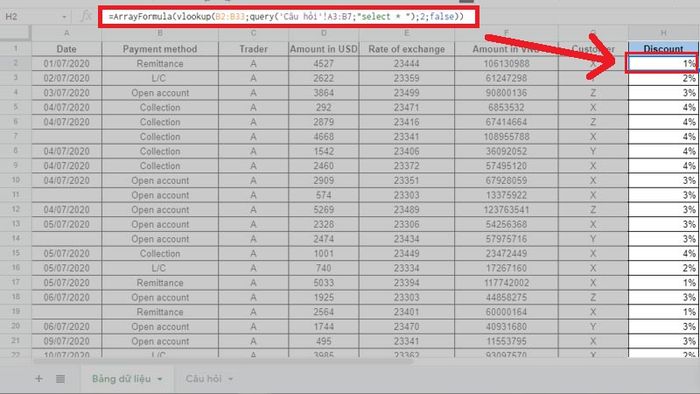The image size is (700, 394).
Task: Open the Bảng dữ liệu tab dropdown arrow
Action: click(160, 379)
